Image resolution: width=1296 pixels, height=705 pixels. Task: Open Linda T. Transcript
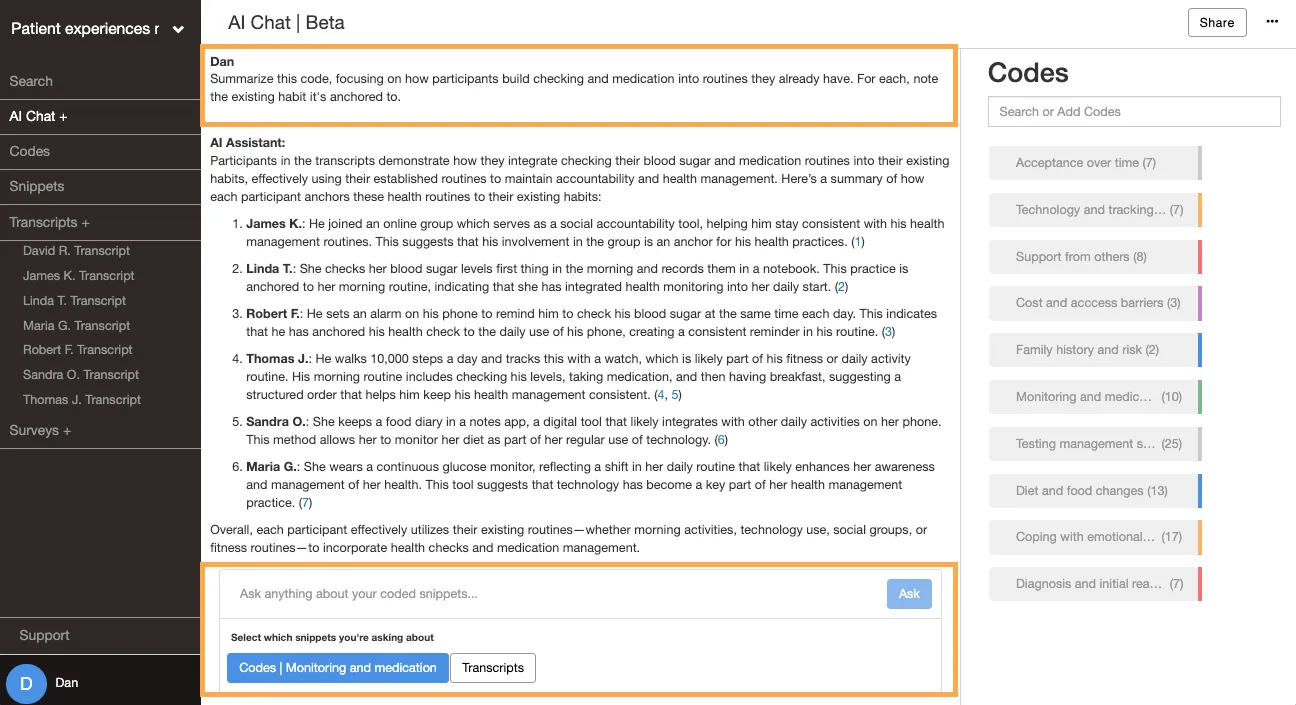[75, 300]
